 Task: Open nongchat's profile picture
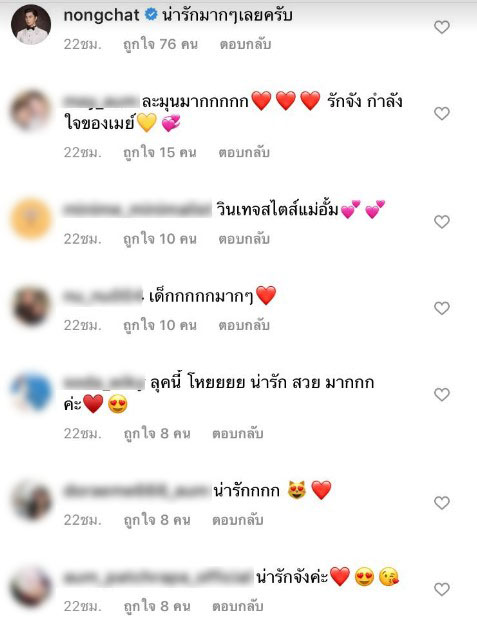[31, 24]
